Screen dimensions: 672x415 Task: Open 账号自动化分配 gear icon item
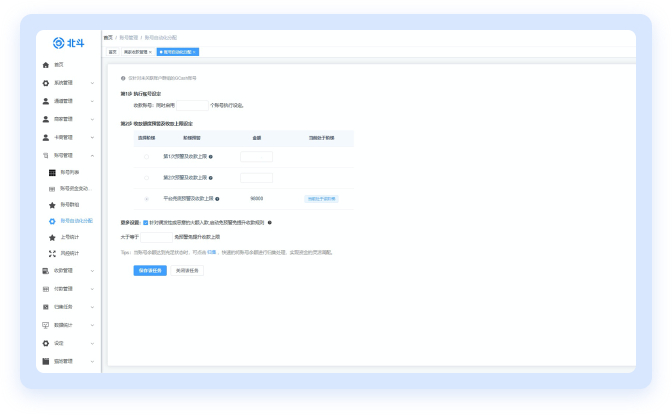(x=52, y=221)
